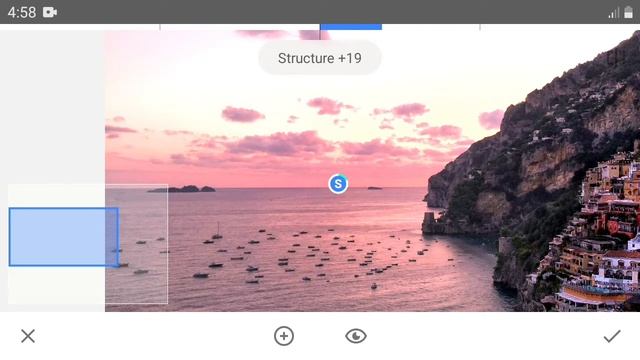
Task: Tap the signal strength icon
Action: tap(613, 13)
